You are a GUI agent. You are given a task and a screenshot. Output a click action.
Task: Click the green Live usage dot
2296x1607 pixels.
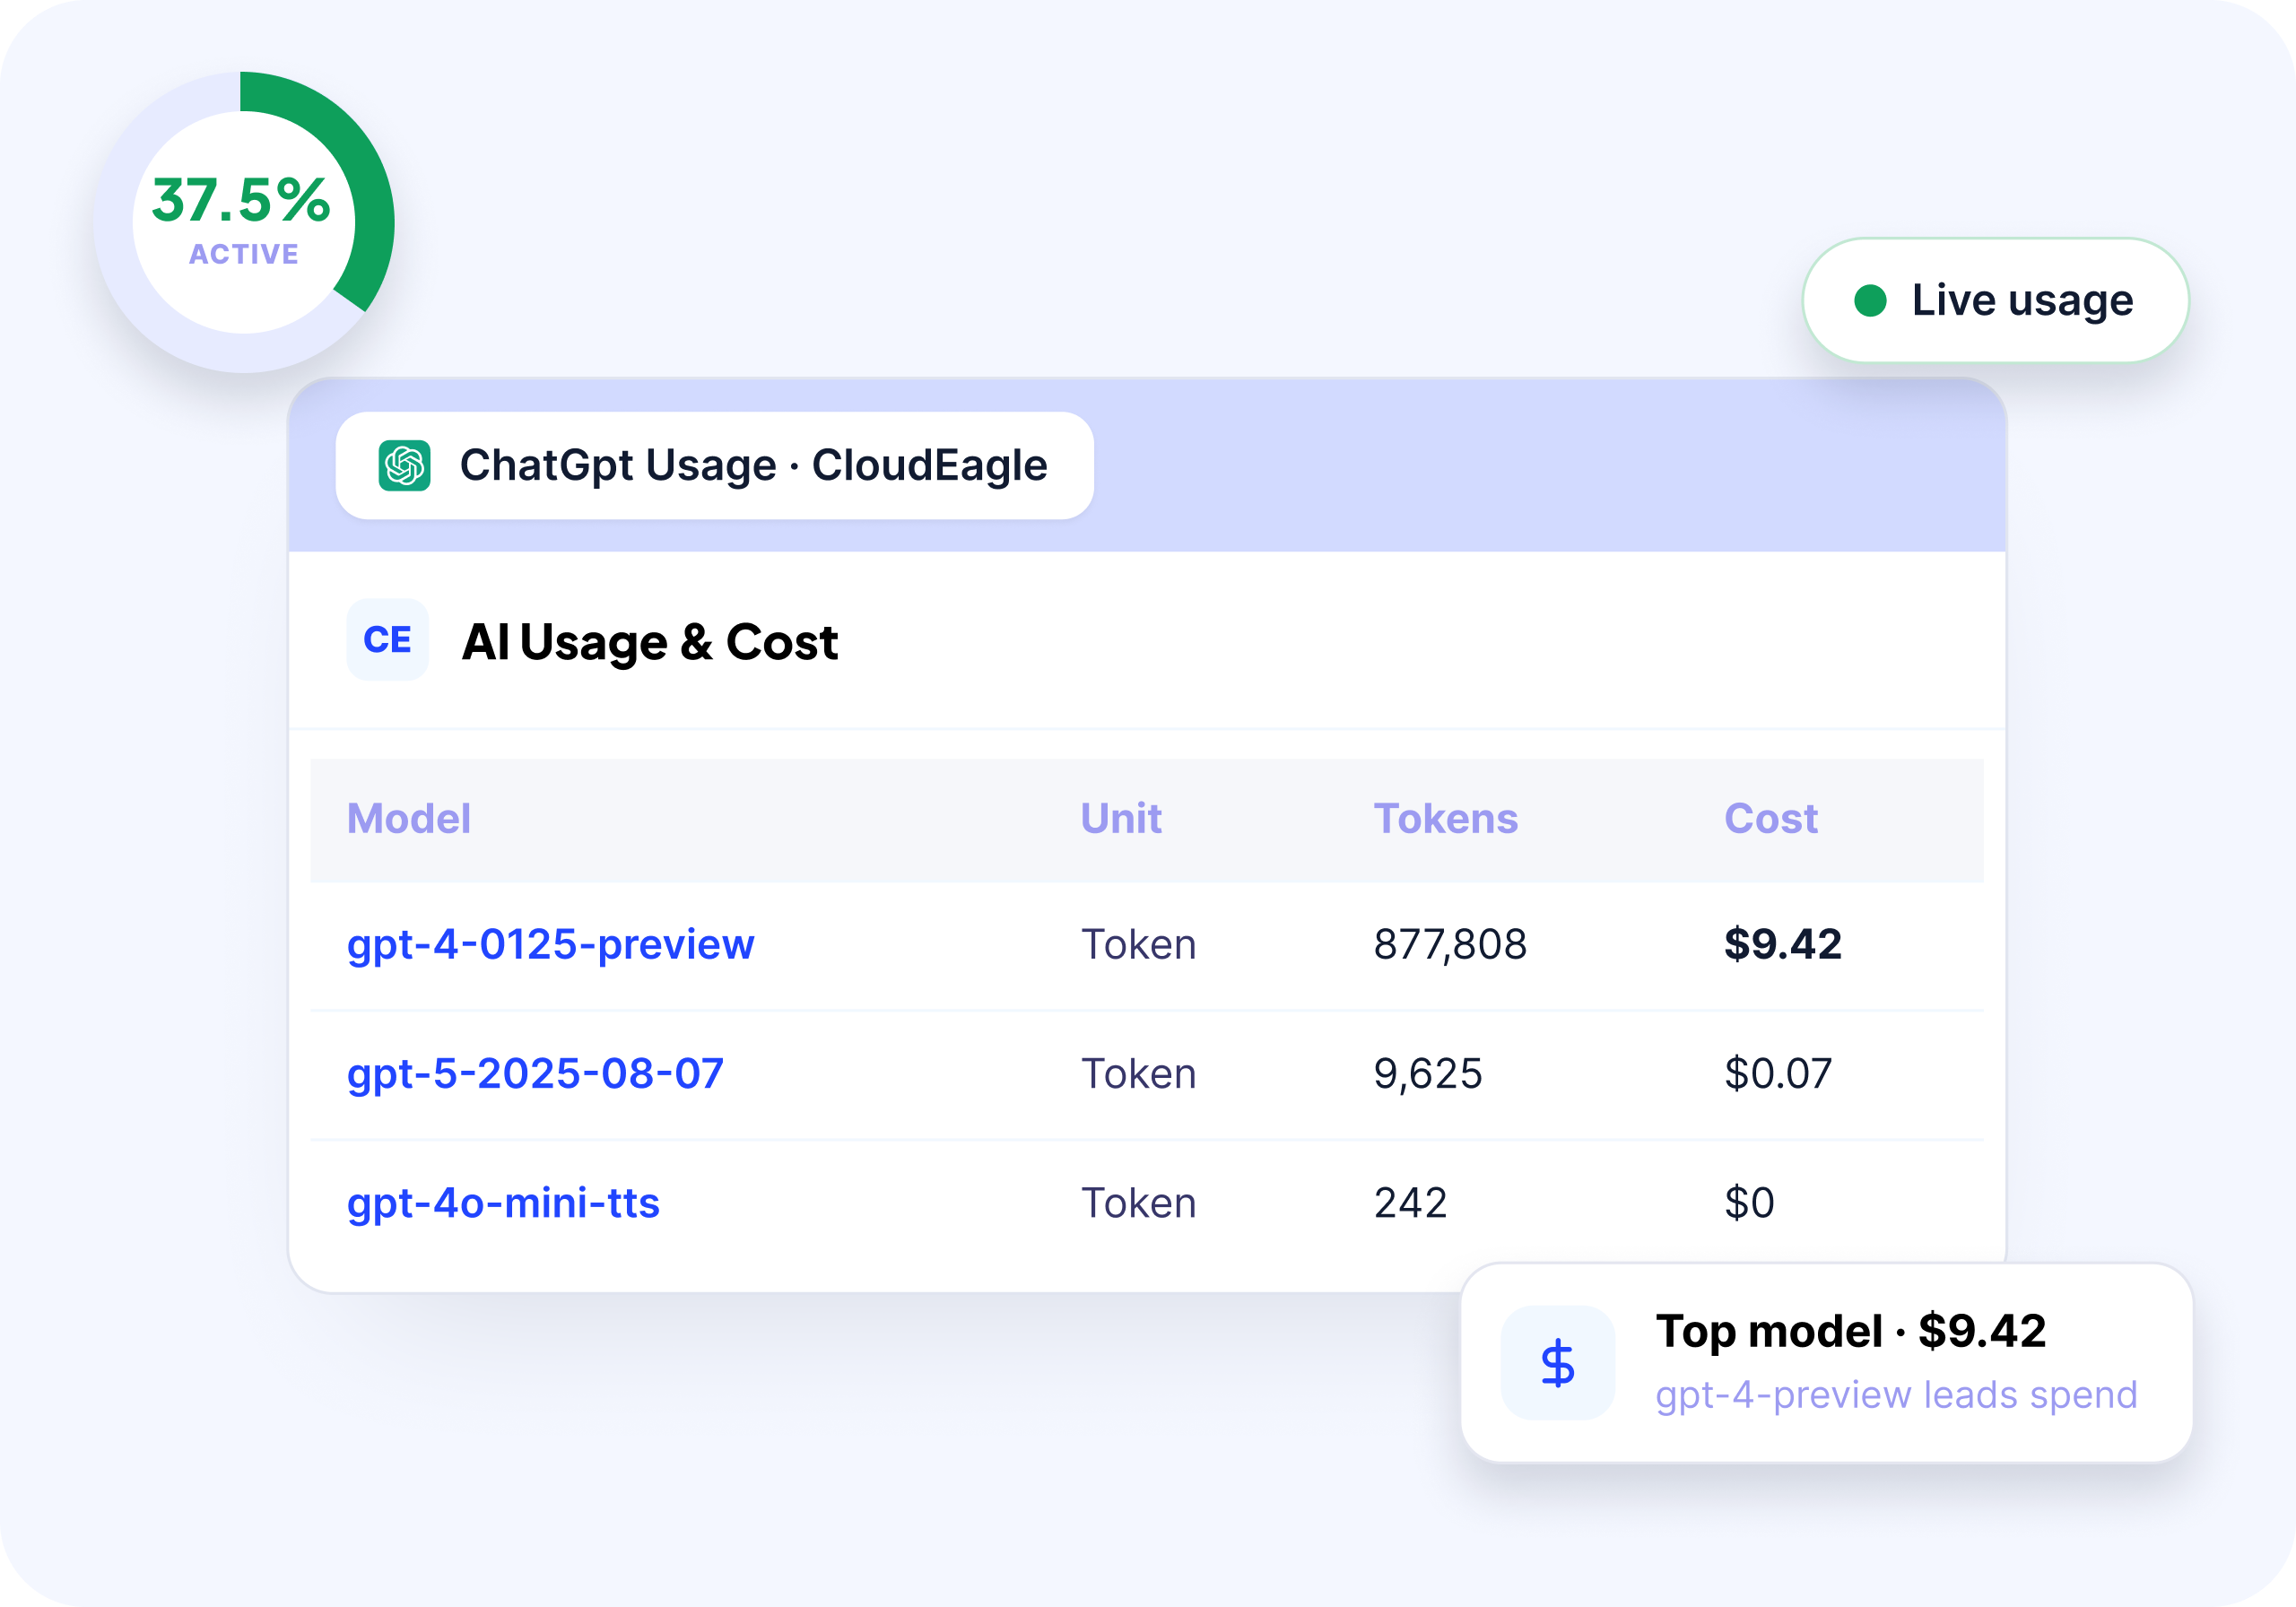tap(1870, 300)
